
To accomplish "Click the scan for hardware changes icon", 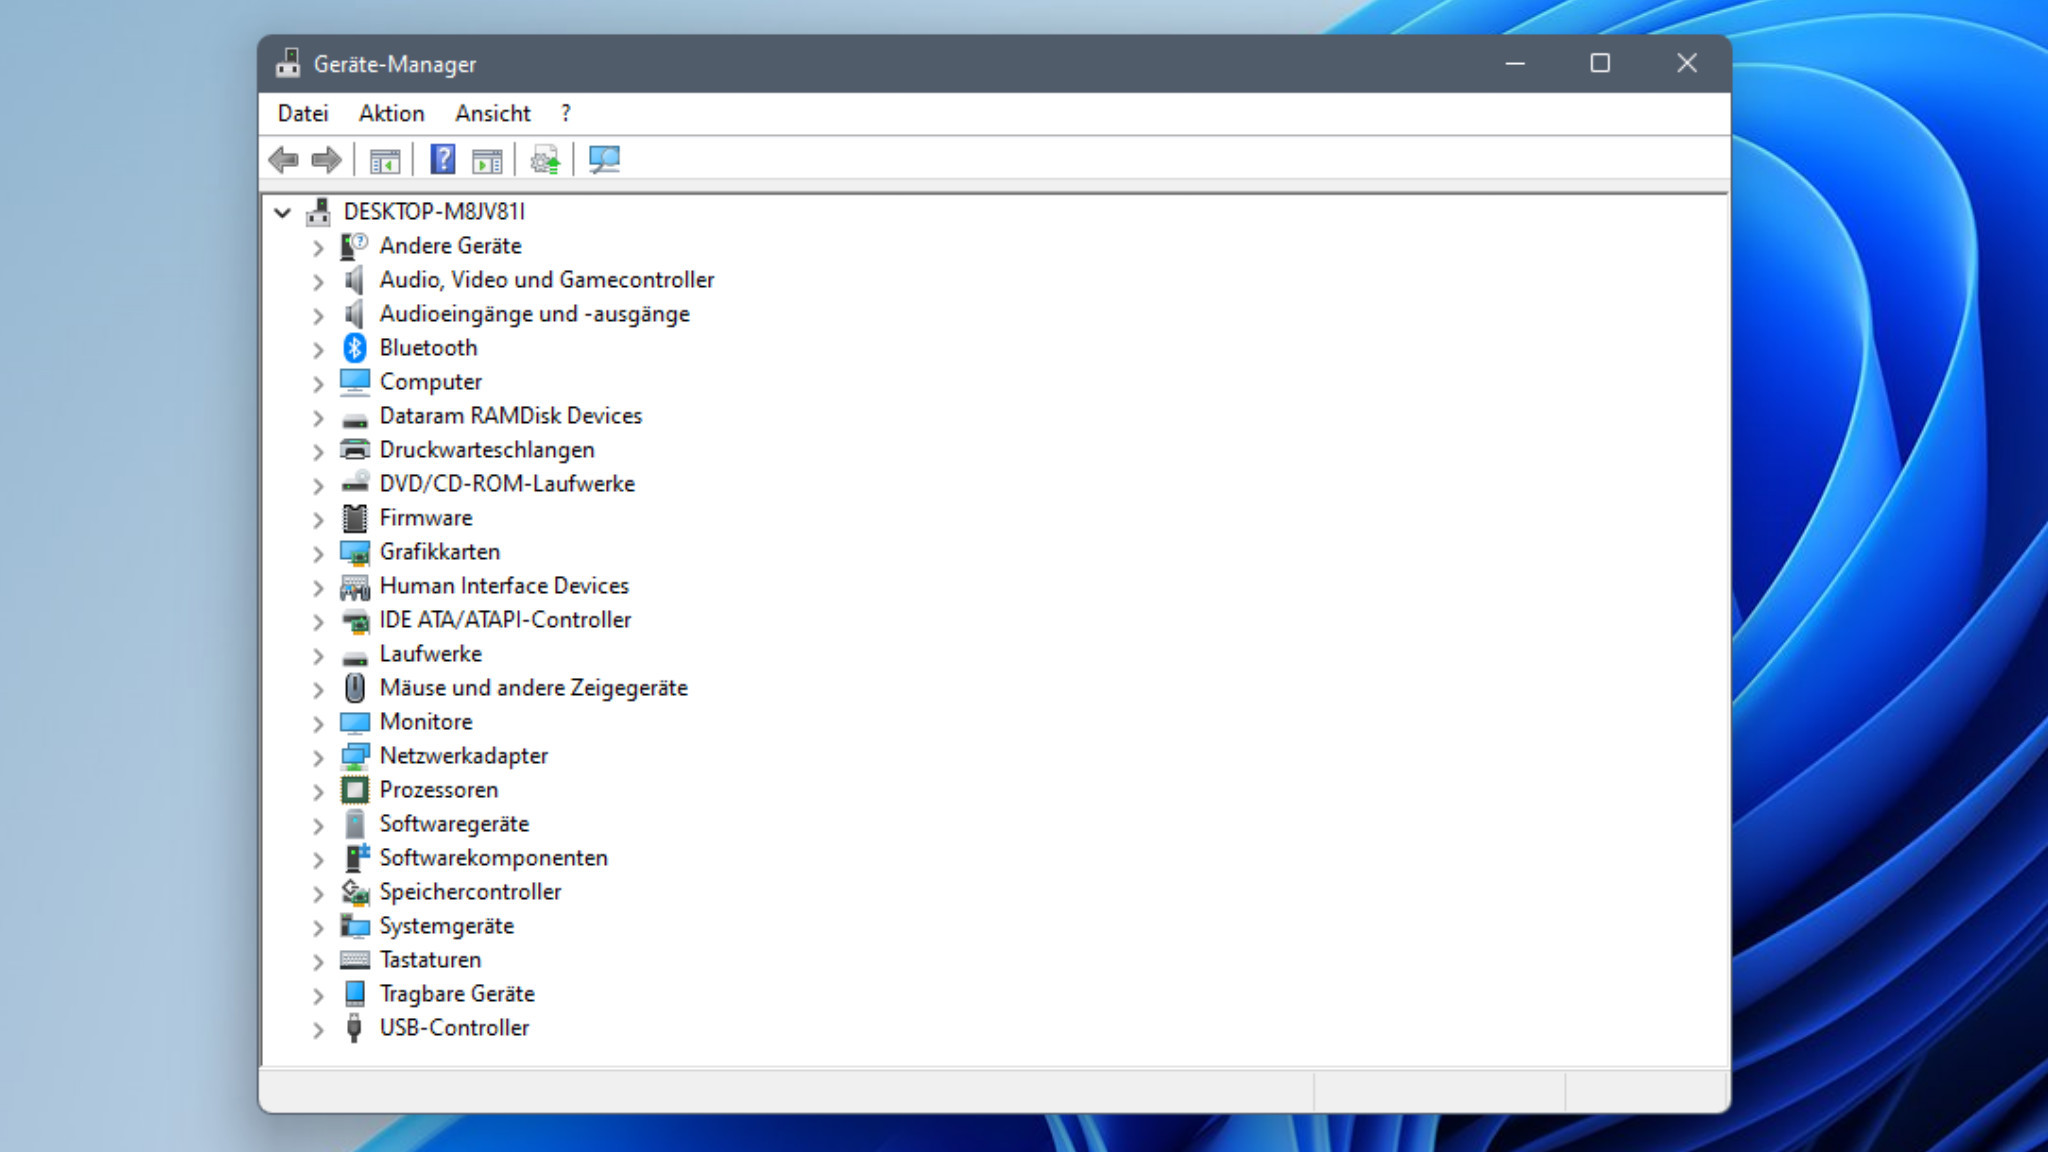I will tap(602, 159).
